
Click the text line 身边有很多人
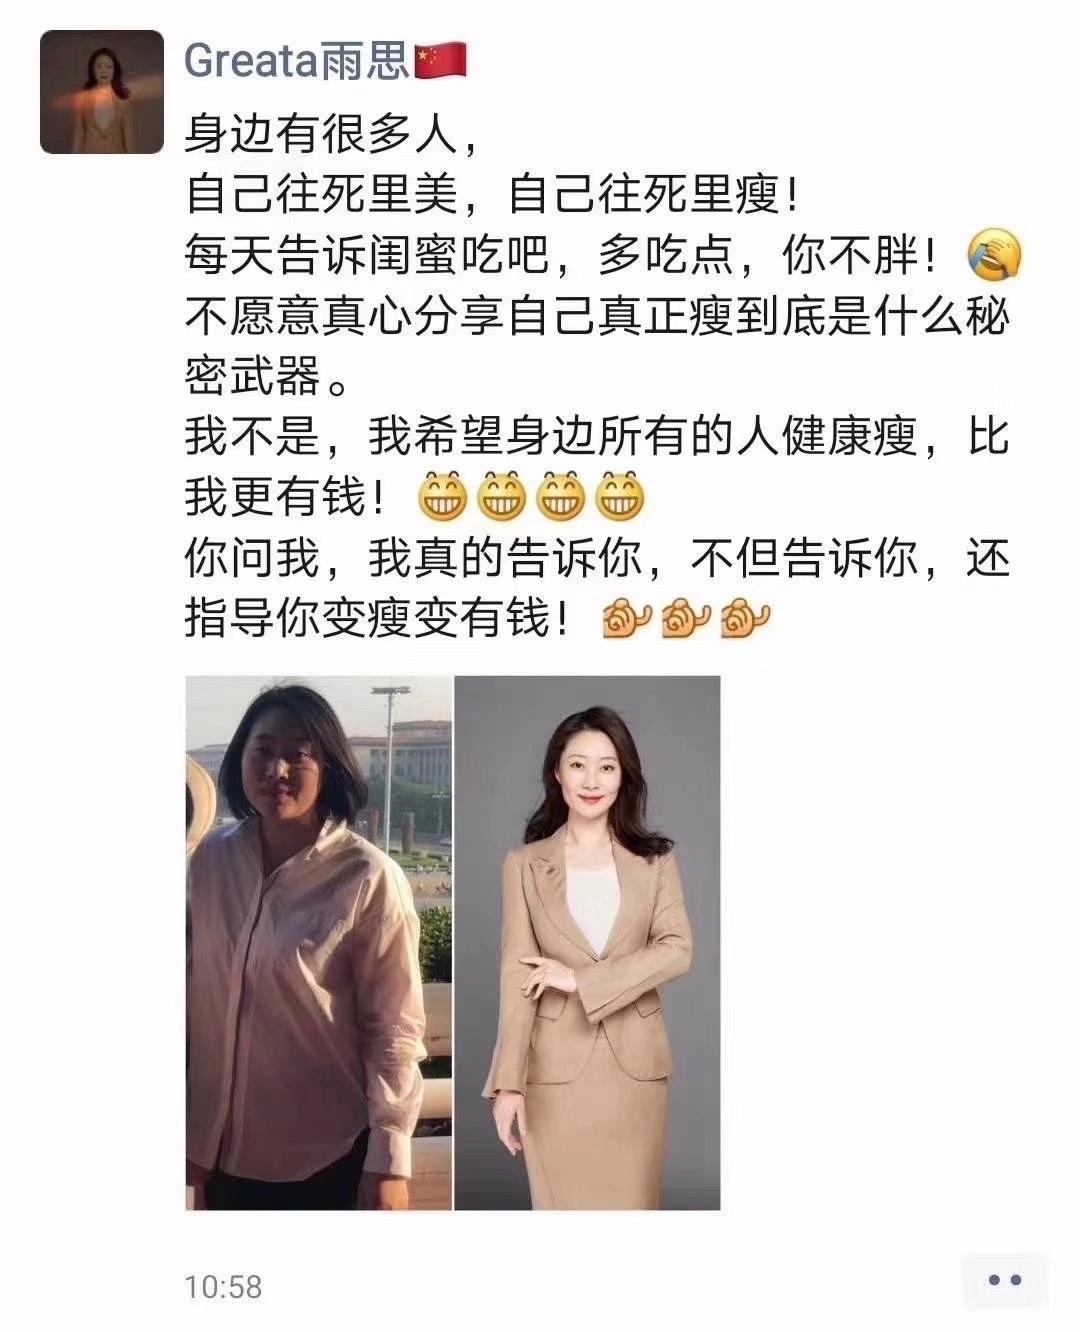coord(334,134)
